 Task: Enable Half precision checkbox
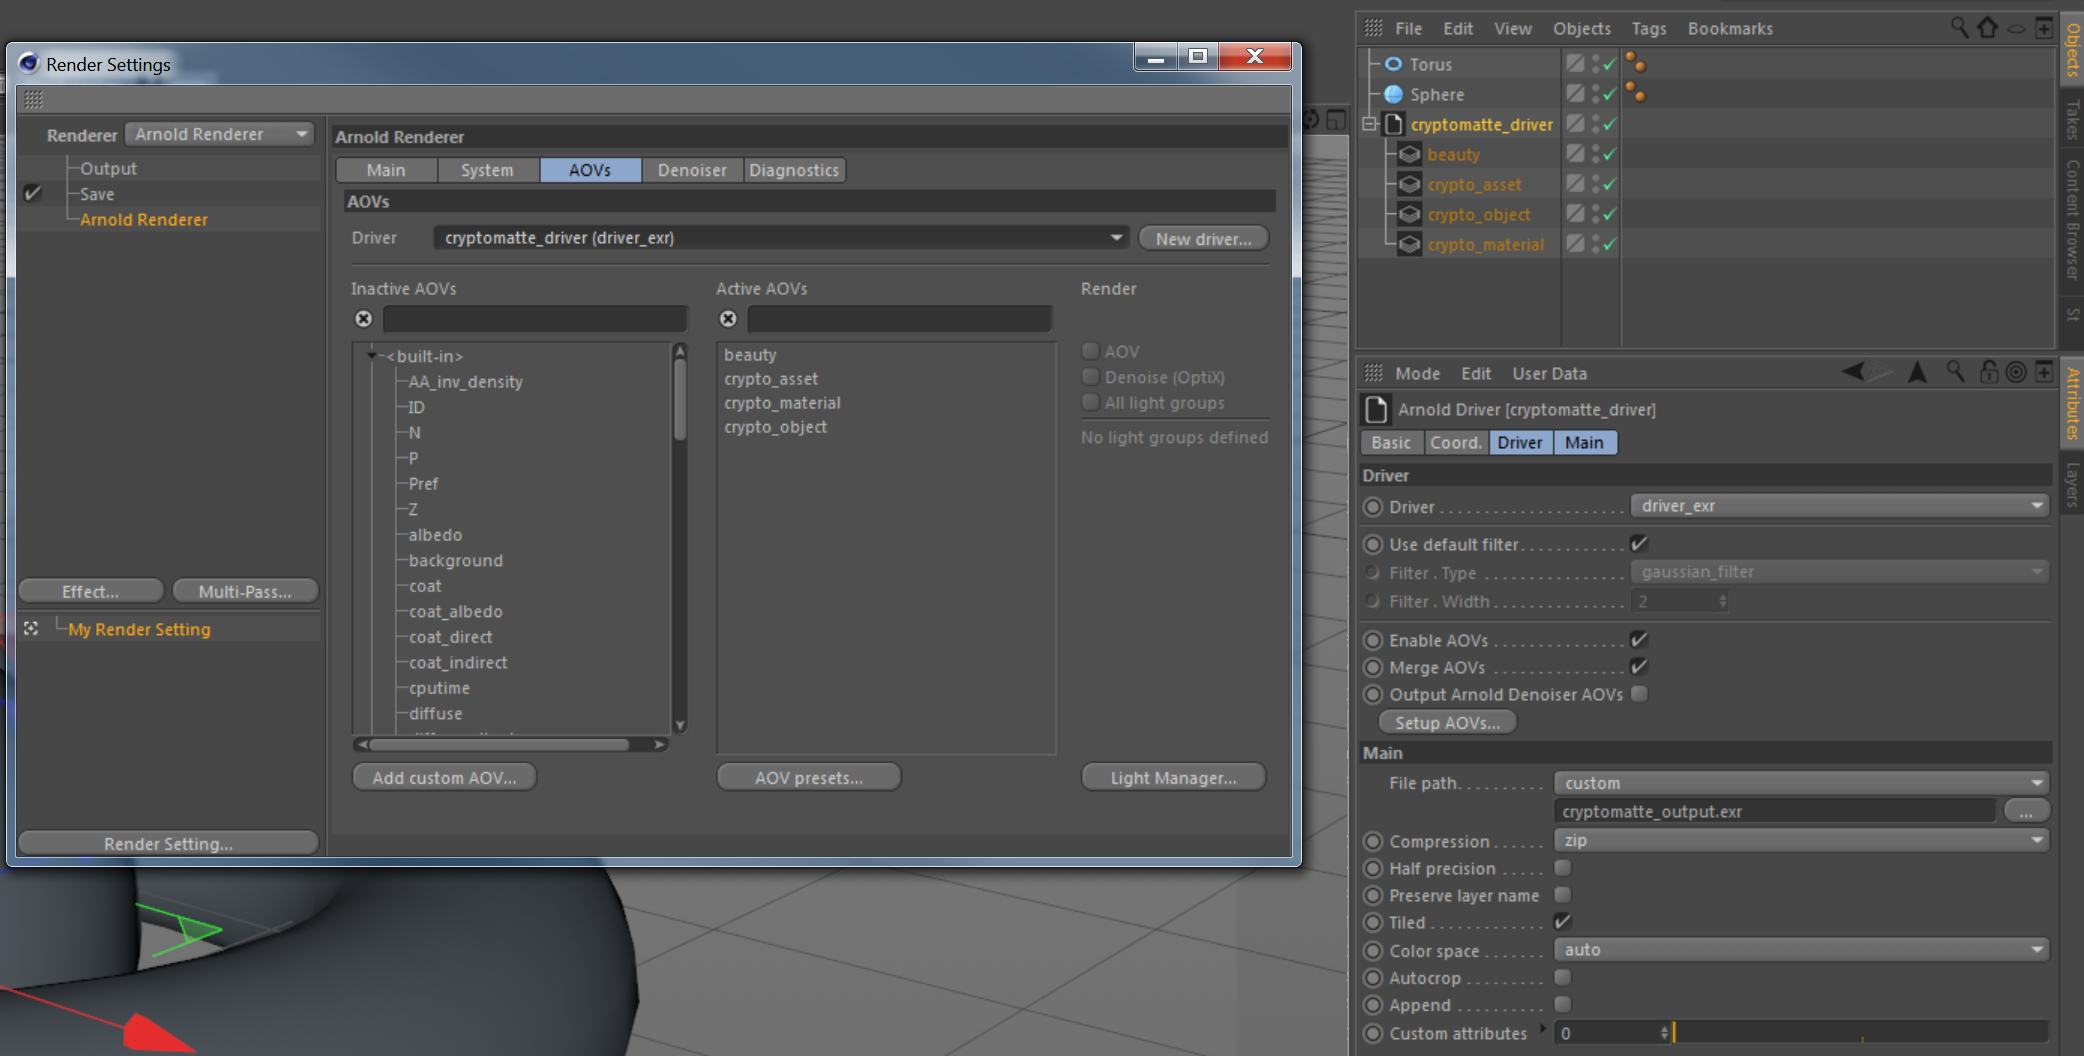1563,868
